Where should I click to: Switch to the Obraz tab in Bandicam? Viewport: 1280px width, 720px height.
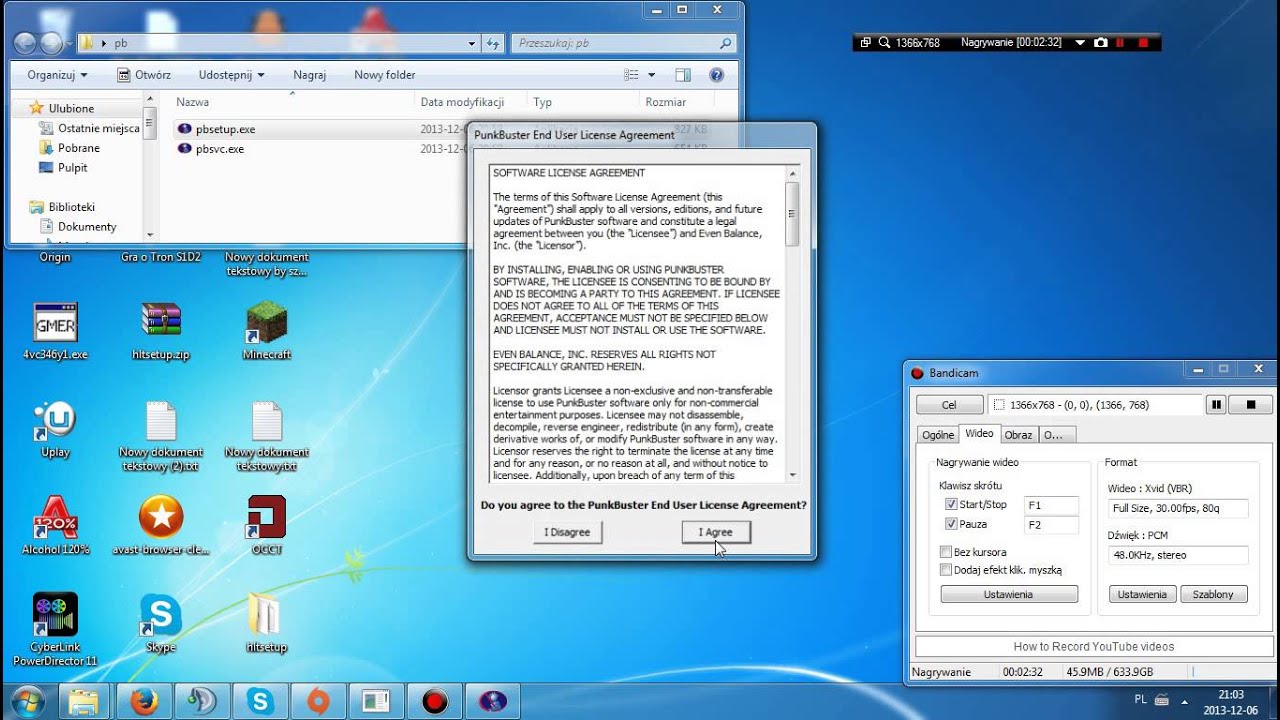click(1018, 435)
